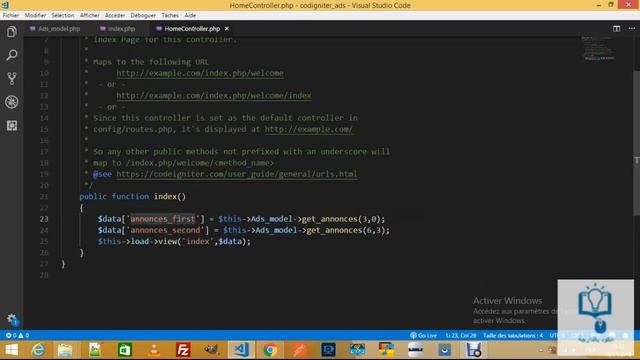
Task: Open the Déboguer menu
Action: [x=143, y=15]
